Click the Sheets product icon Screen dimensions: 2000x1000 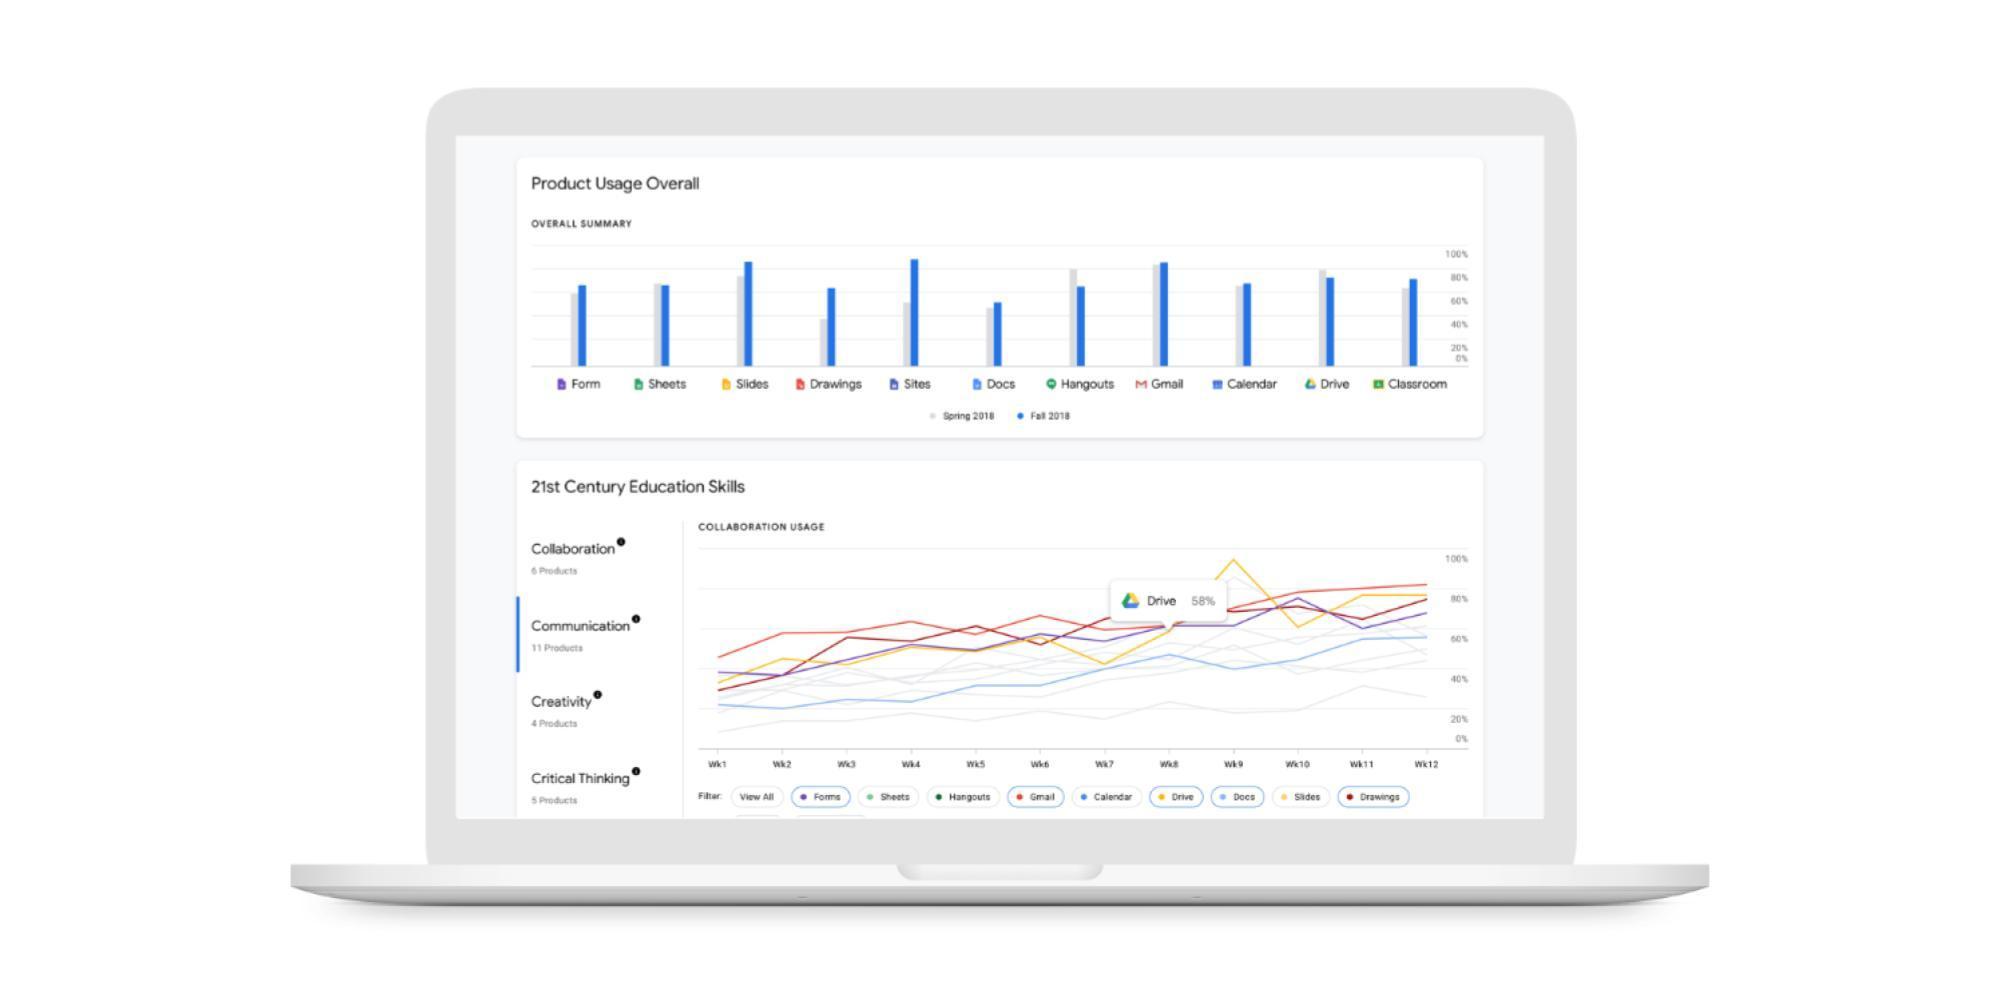tap(638, 384)
